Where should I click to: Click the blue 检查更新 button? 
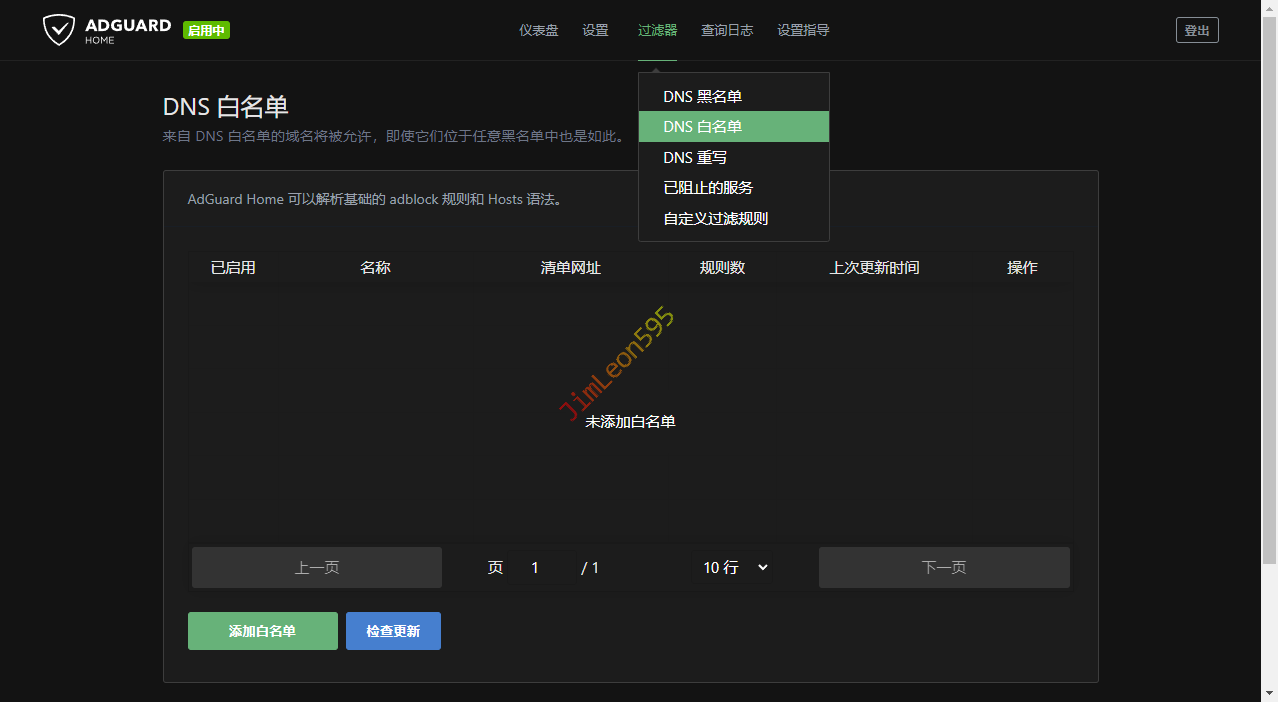coord(393,631)
